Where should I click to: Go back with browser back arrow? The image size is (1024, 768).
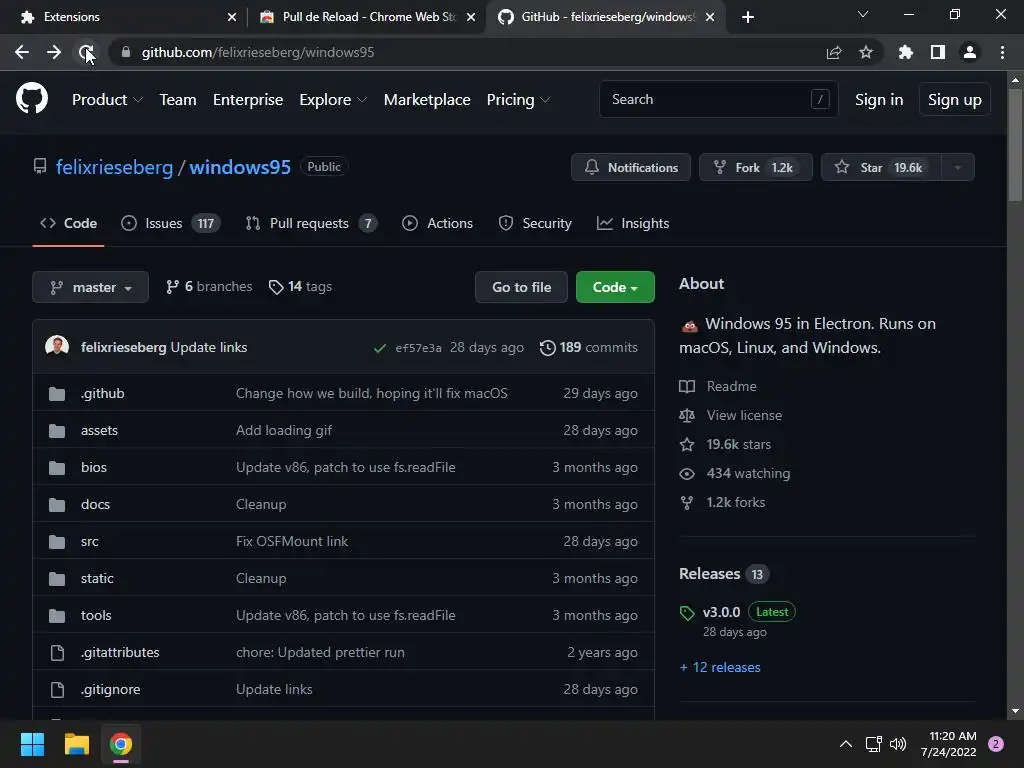[x=22, y=52]
